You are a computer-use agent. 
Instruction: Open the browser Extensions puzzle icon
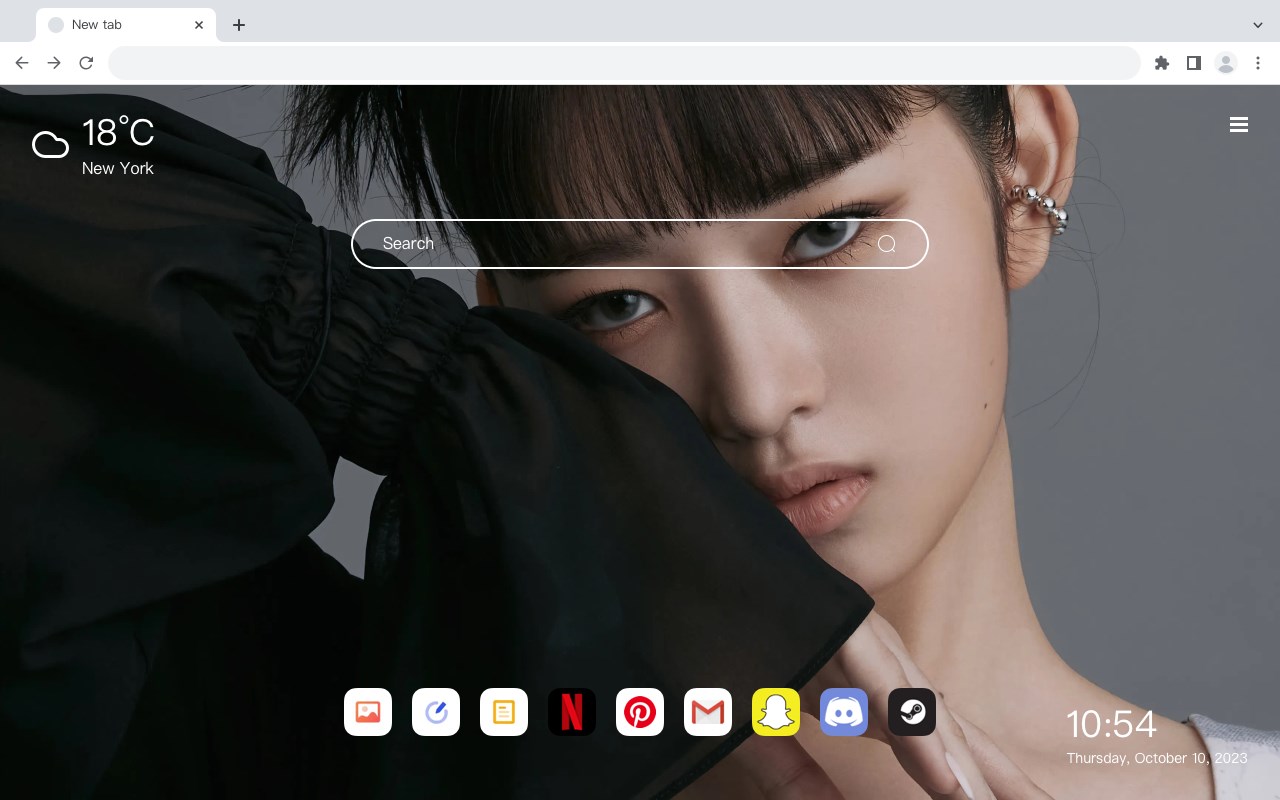[1161, 63]
